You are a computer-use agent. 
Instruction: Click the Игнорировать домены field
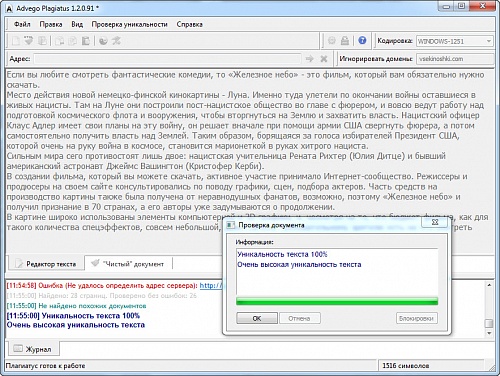click(455, 59)
